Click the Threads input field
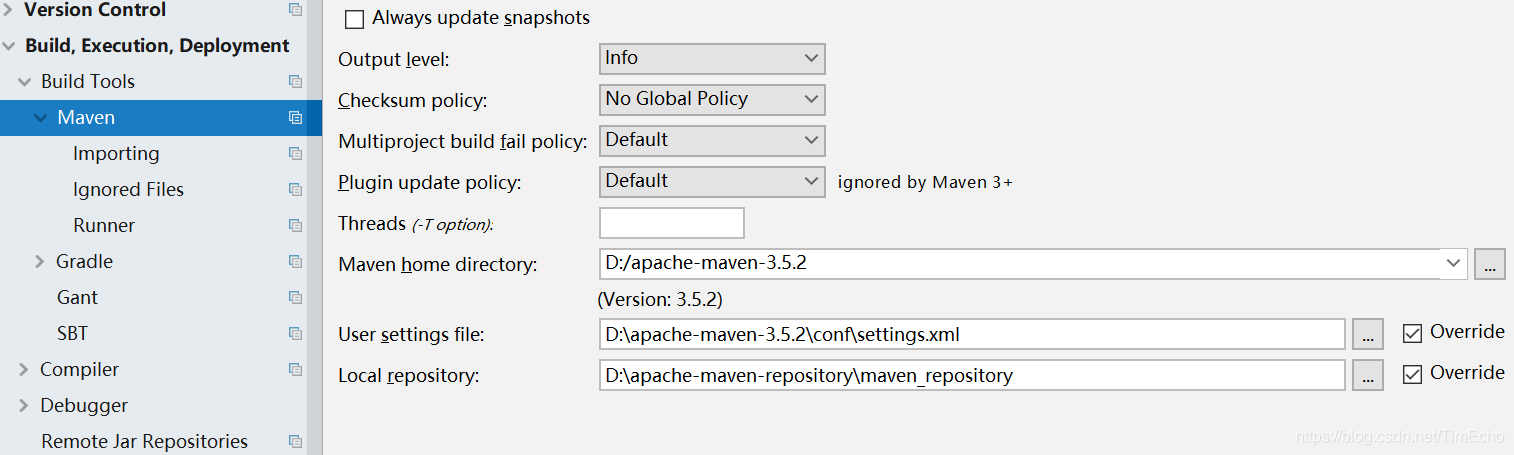This screenshot has width=1514, height=455. pos(672,223)
